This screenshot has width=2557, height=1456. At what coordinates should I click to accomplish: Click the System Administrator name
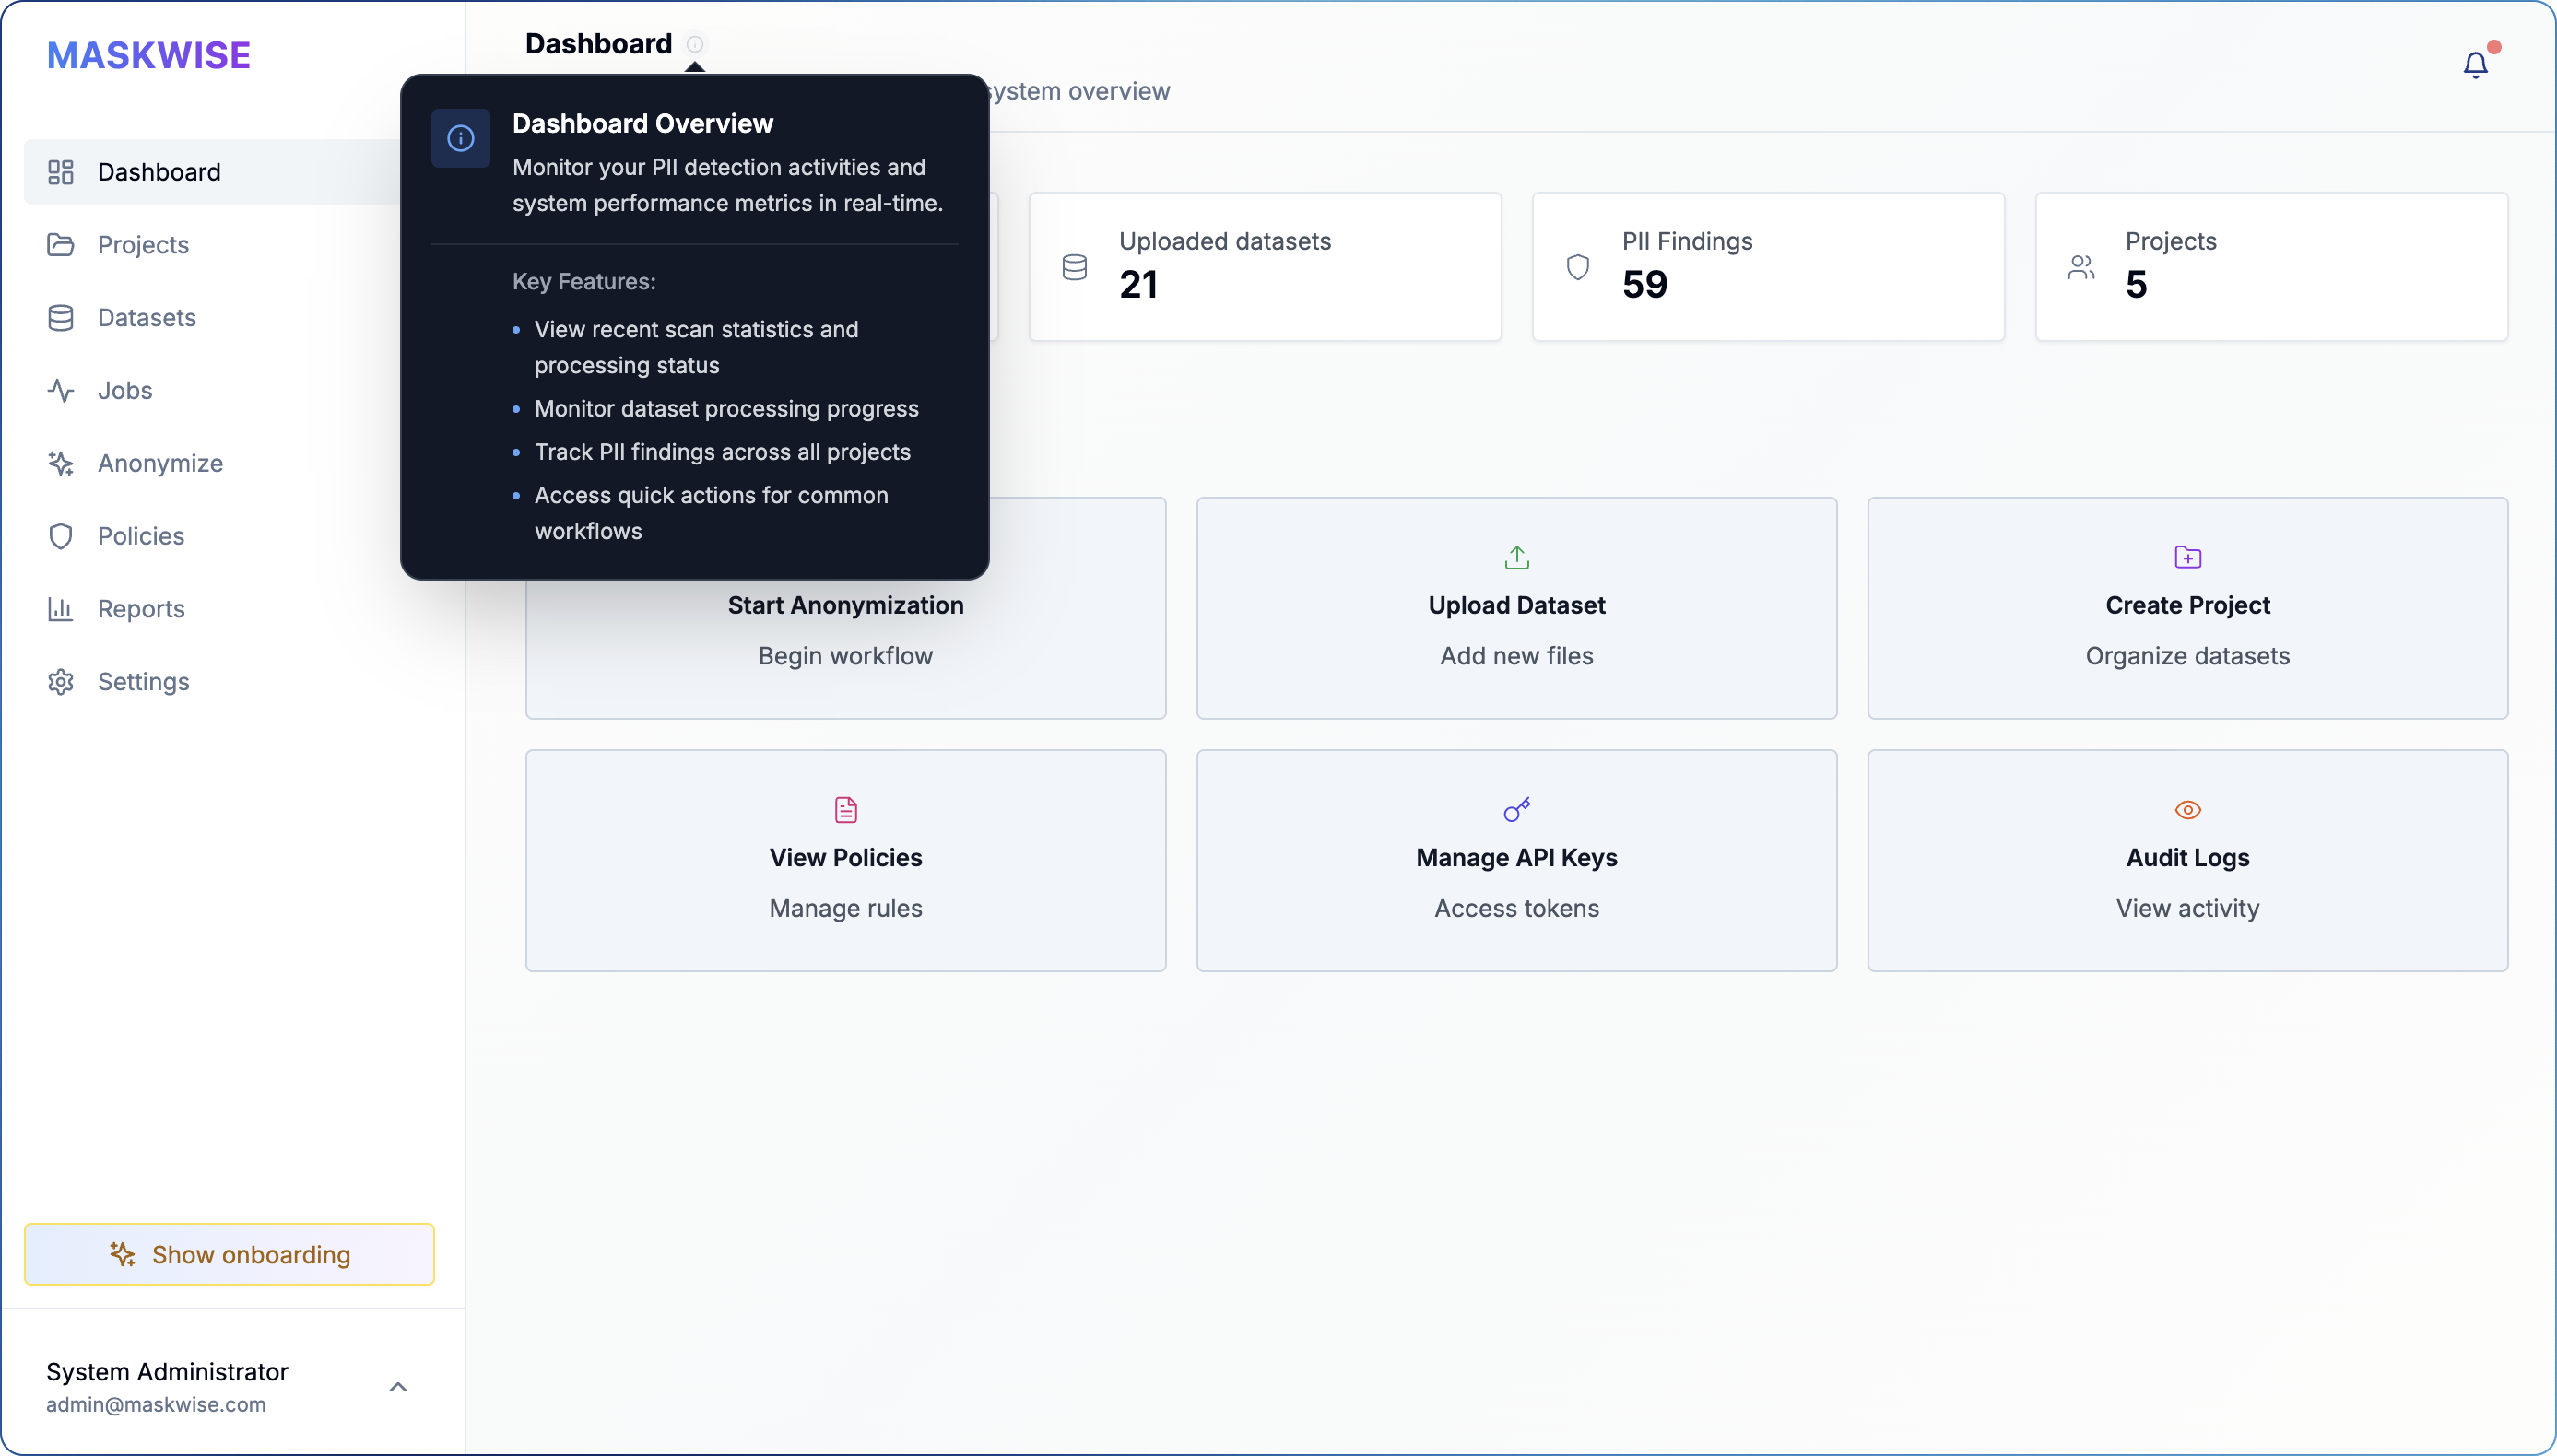pos(167,1371)
